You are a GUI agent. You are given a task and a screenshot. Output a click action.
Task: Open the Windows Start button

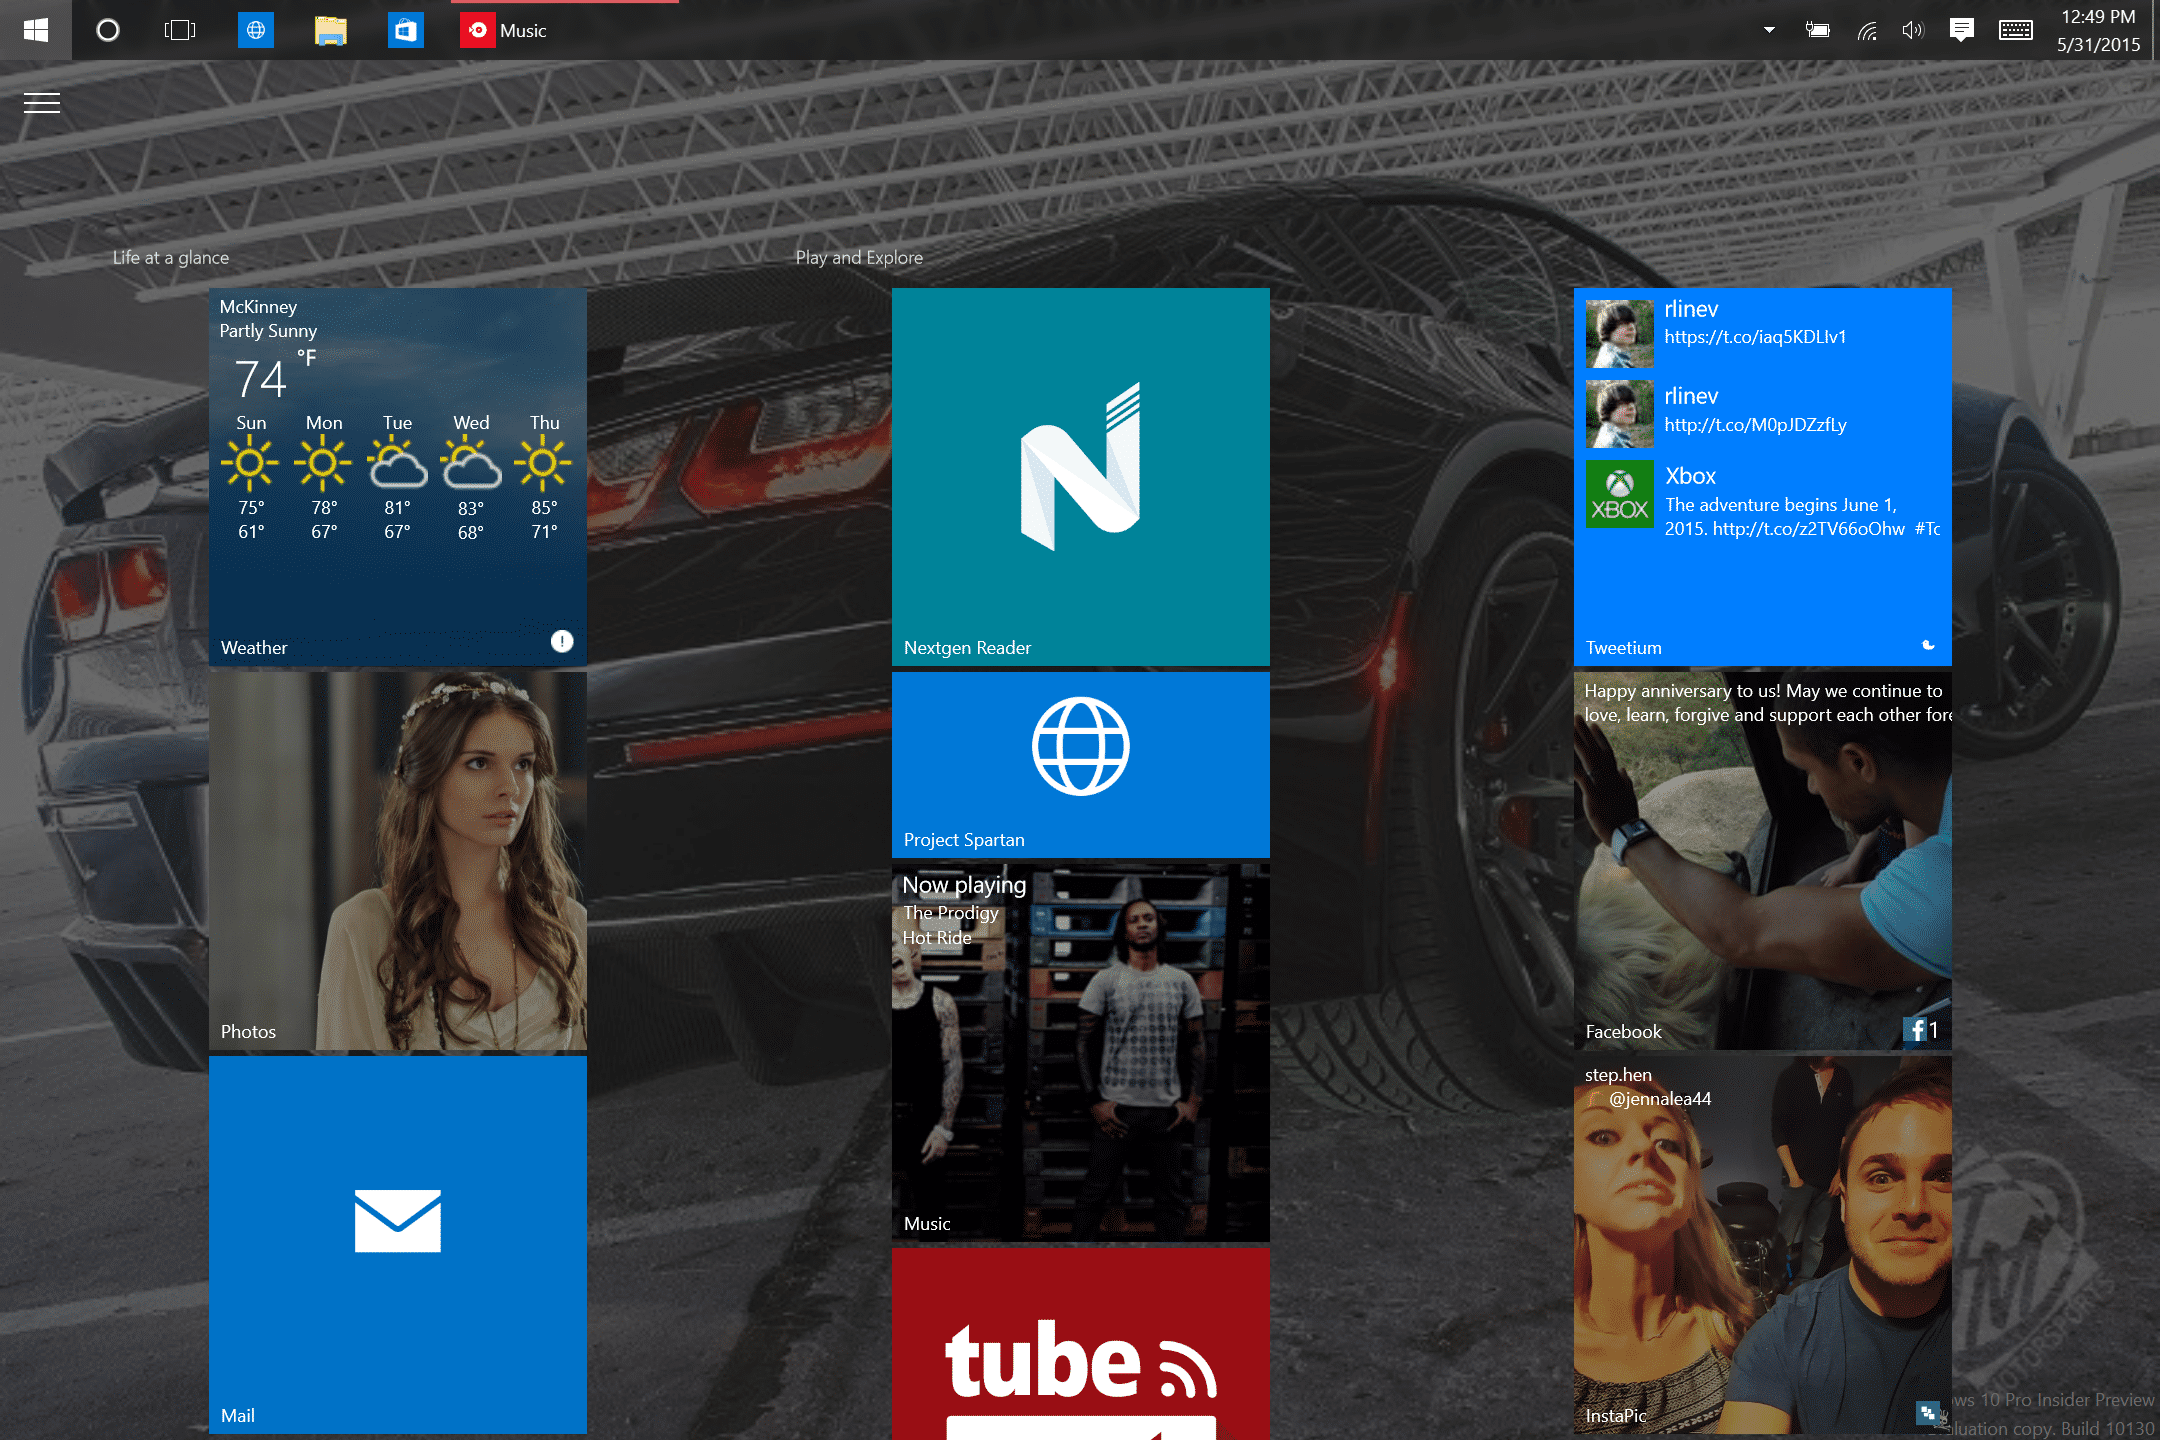tap(36, 30)
